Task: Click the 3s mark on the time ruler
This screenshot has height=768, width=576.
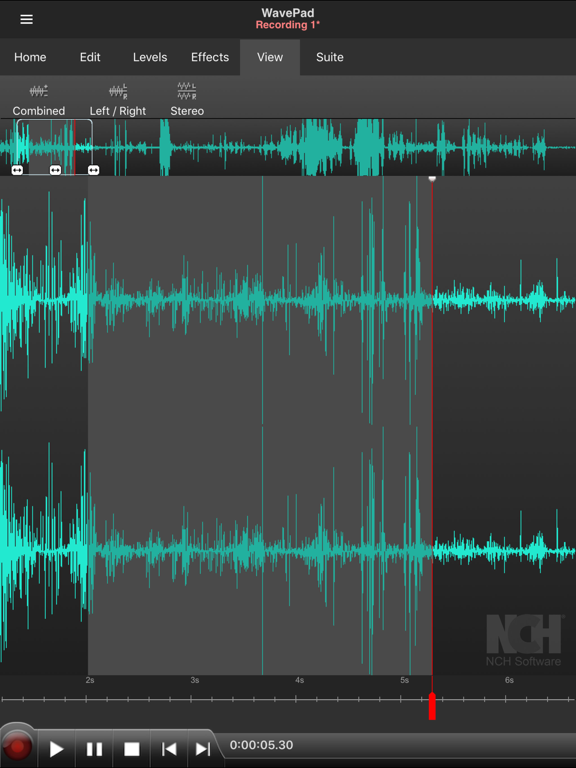Action: 194,680
